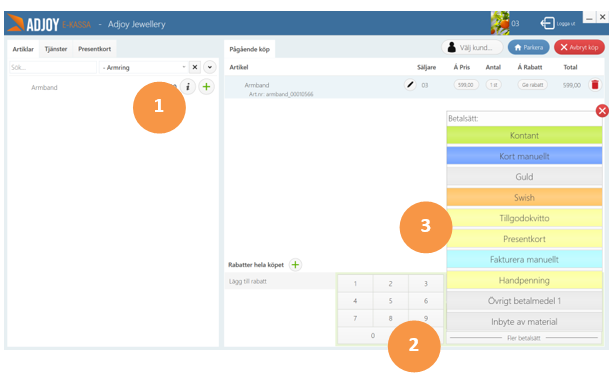Clear the Armring category filter

point(195,67)
